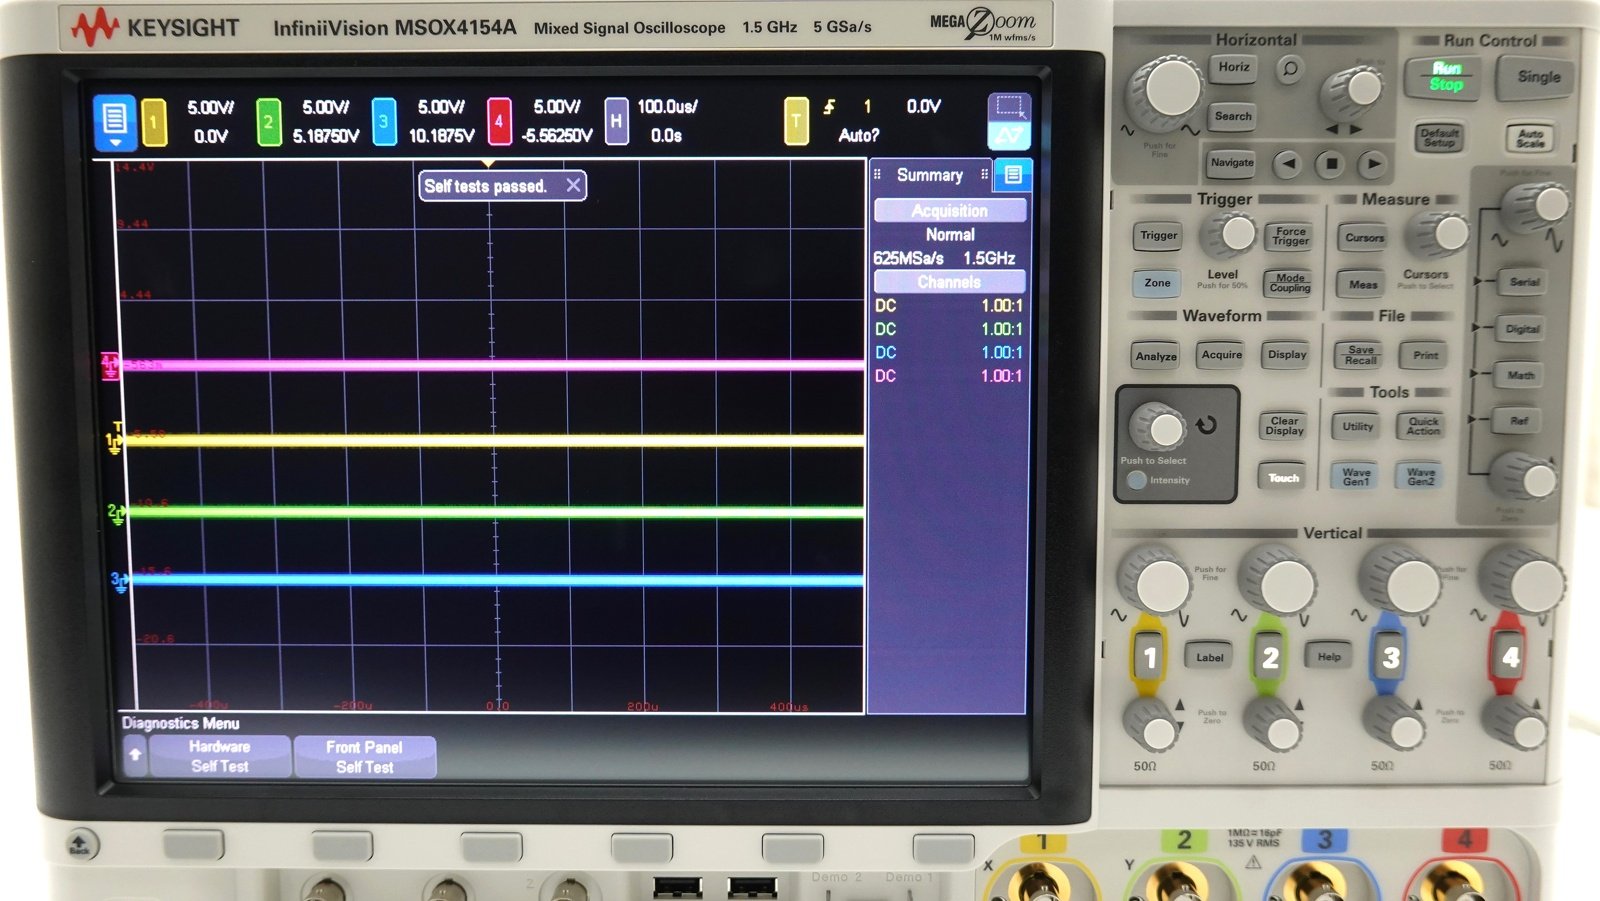Tap the 625MSa/s sample rate readout
Image resolution: width=1600 pixels, height=901 pixels.
pyautogui.click(x=908, y=258)
